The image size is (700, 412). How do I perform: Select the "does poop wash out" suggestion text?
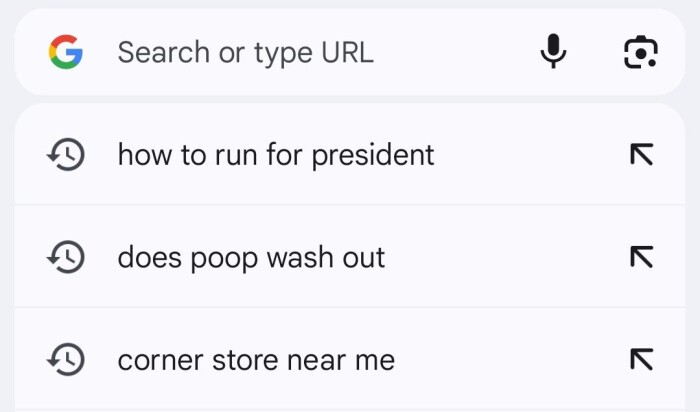click(x=251, y=257)
